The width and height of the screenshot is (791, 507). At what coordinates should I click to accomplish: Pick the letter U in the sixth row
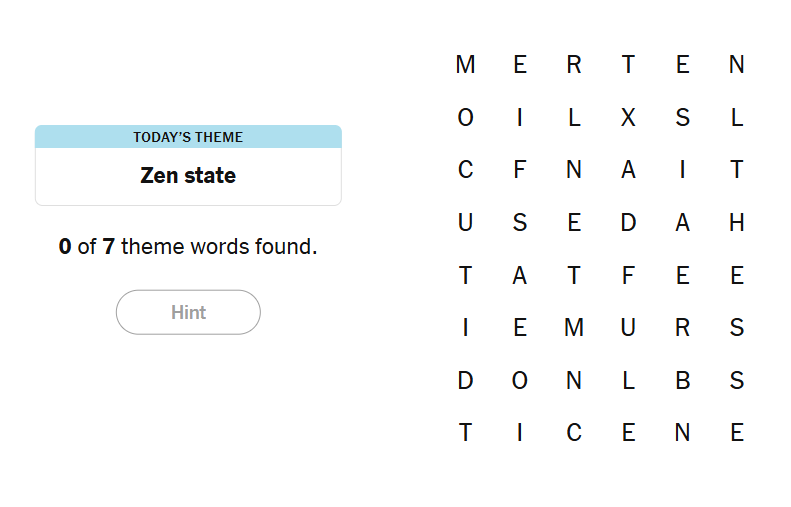628,328
